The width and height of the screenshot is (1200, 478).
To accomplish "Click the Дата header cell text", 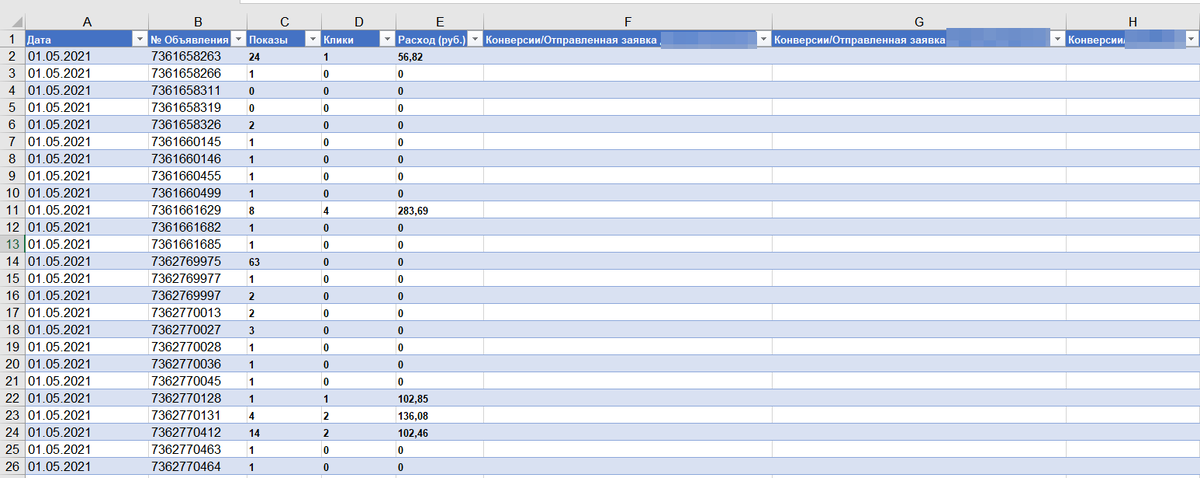I will pos(40,40).
